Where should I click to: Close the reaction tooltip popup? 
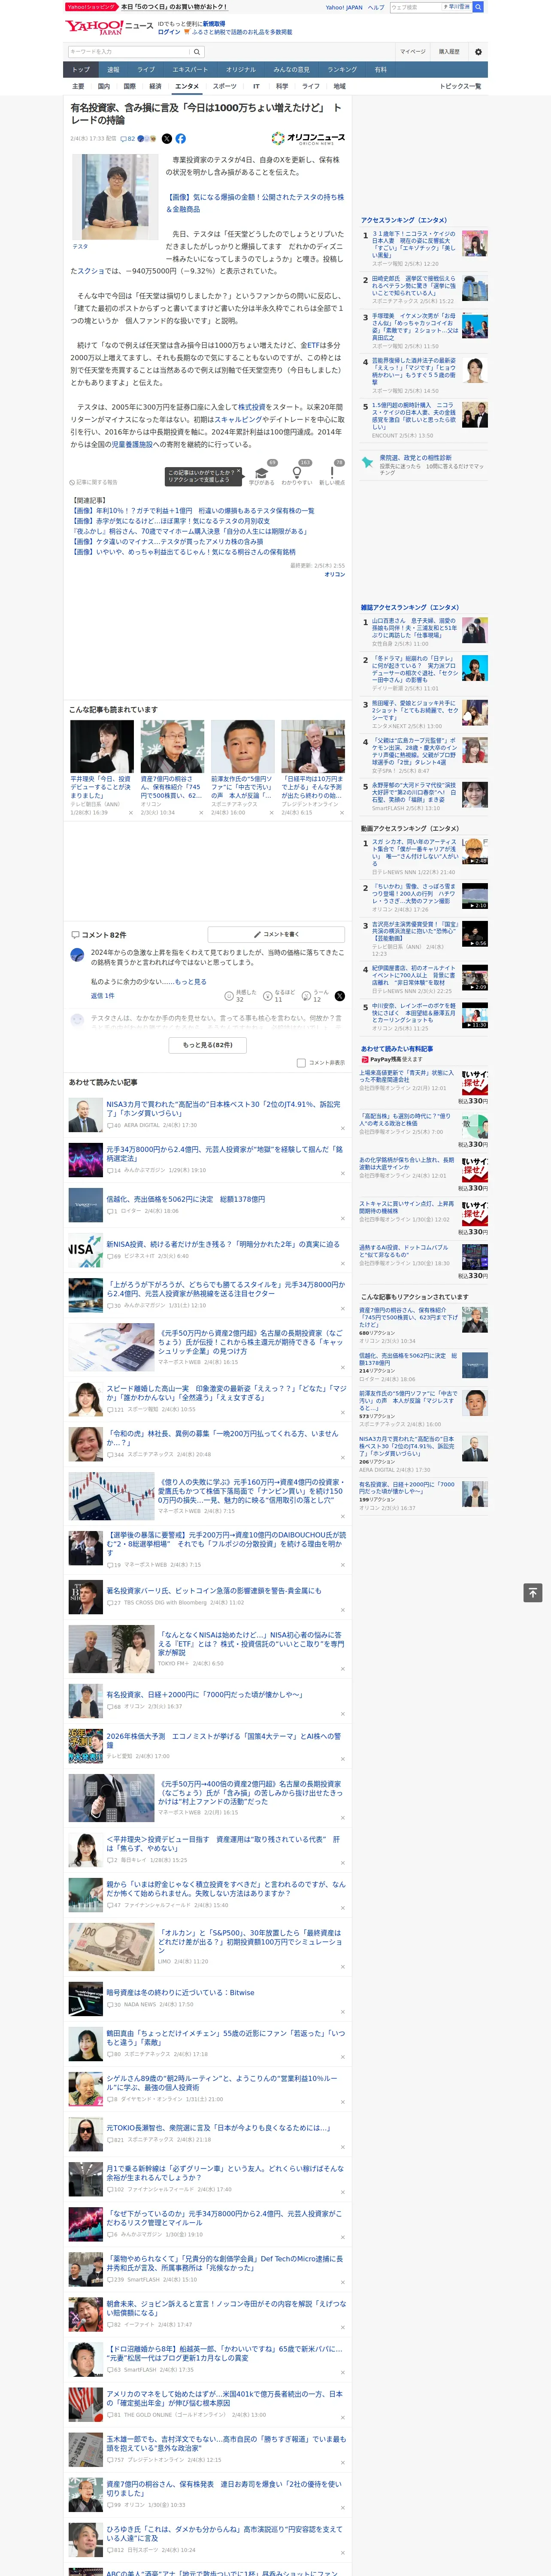click(x=238, y=472)
